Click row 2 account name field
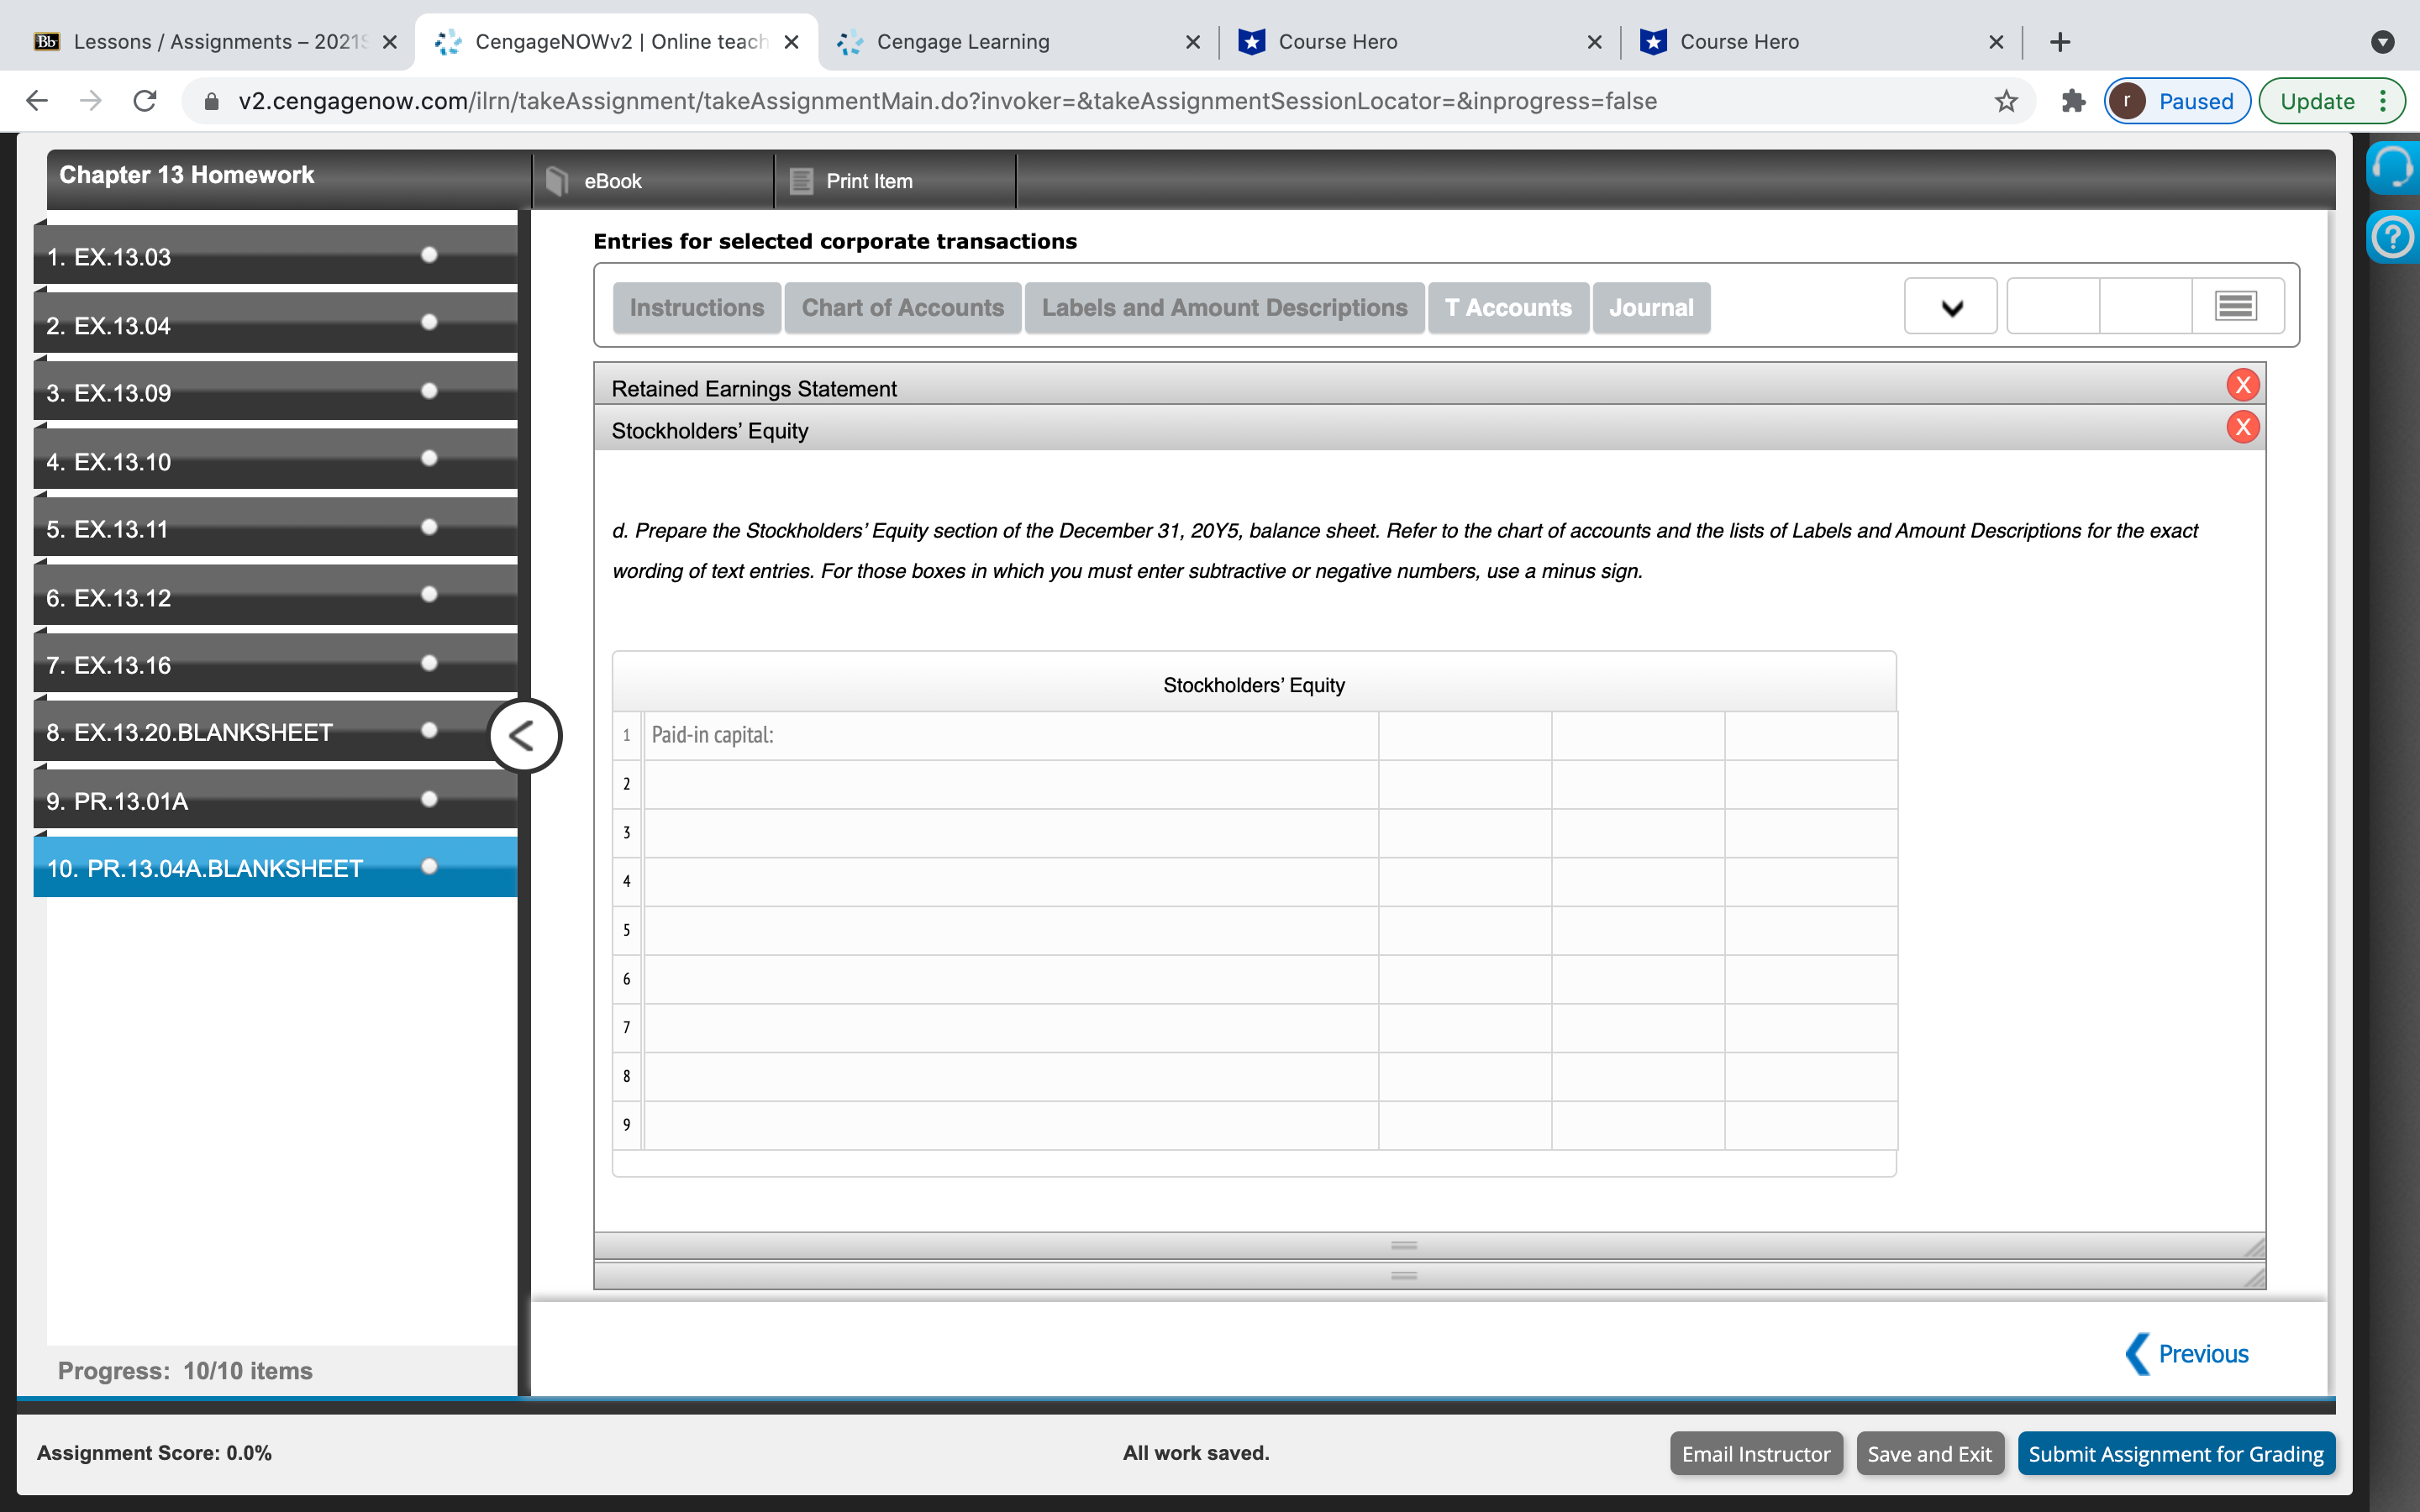 (1010, 784)
